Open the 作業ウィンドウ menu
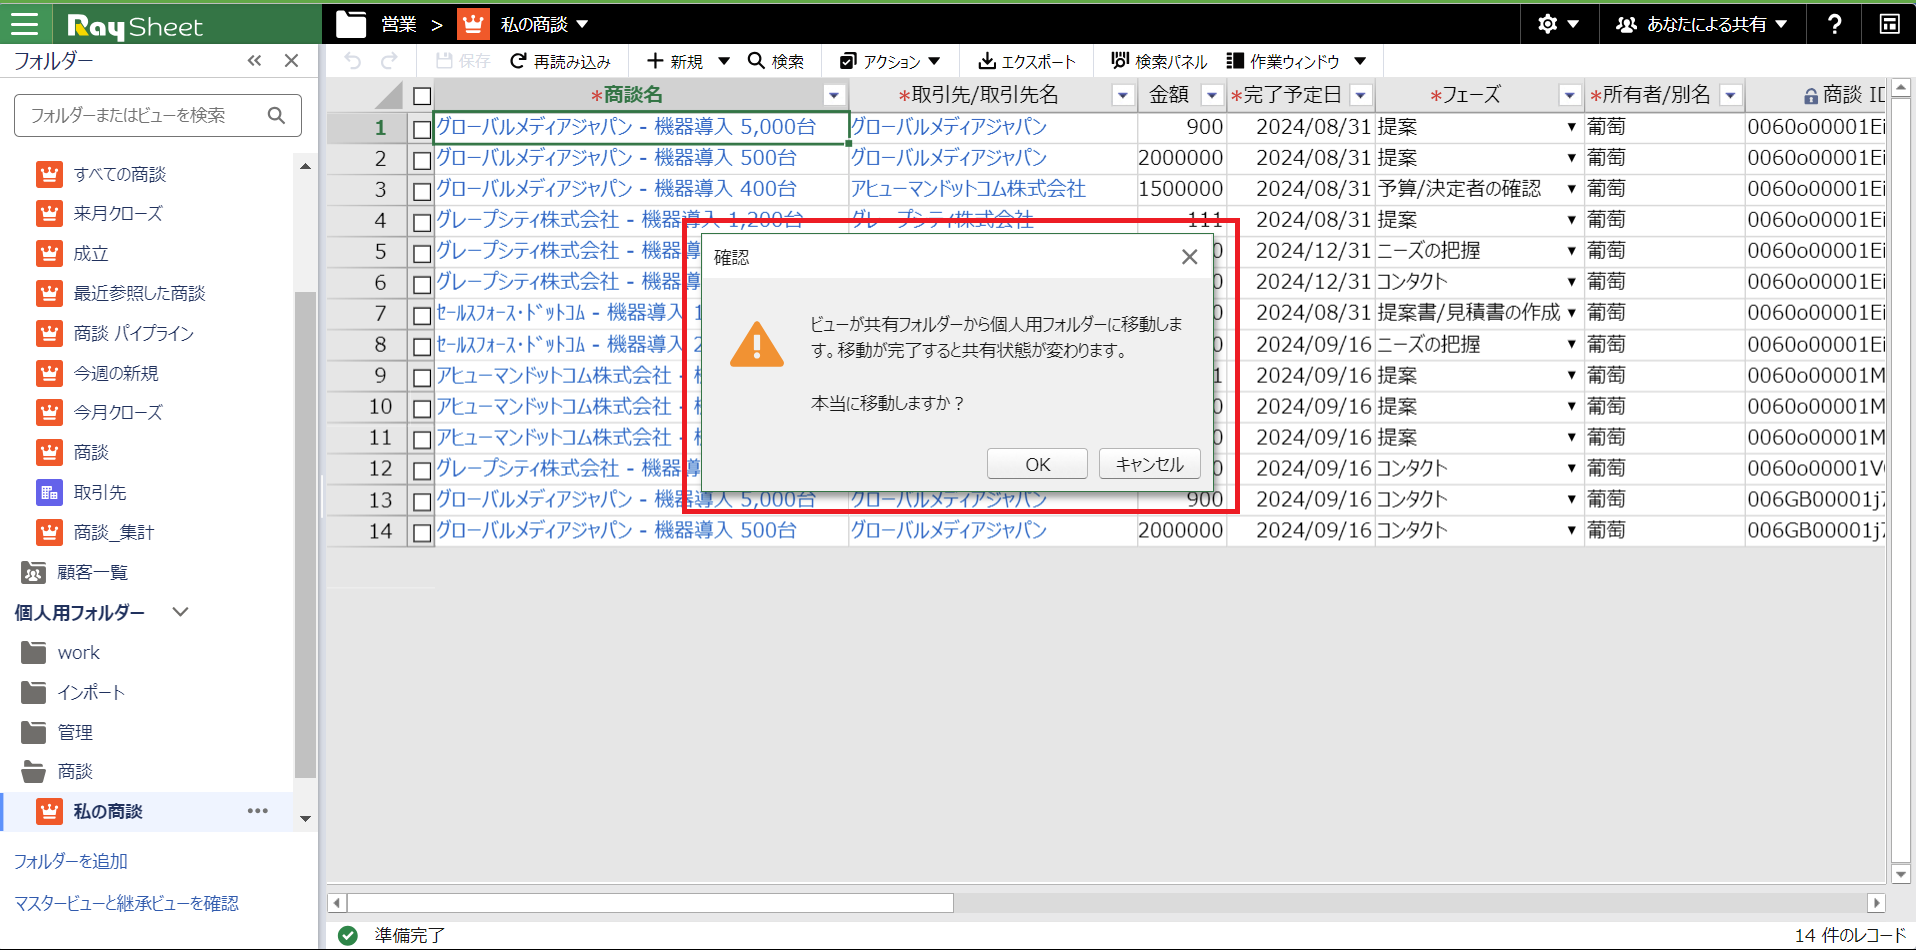The image size is (1916, 950). click(1296, 61)
